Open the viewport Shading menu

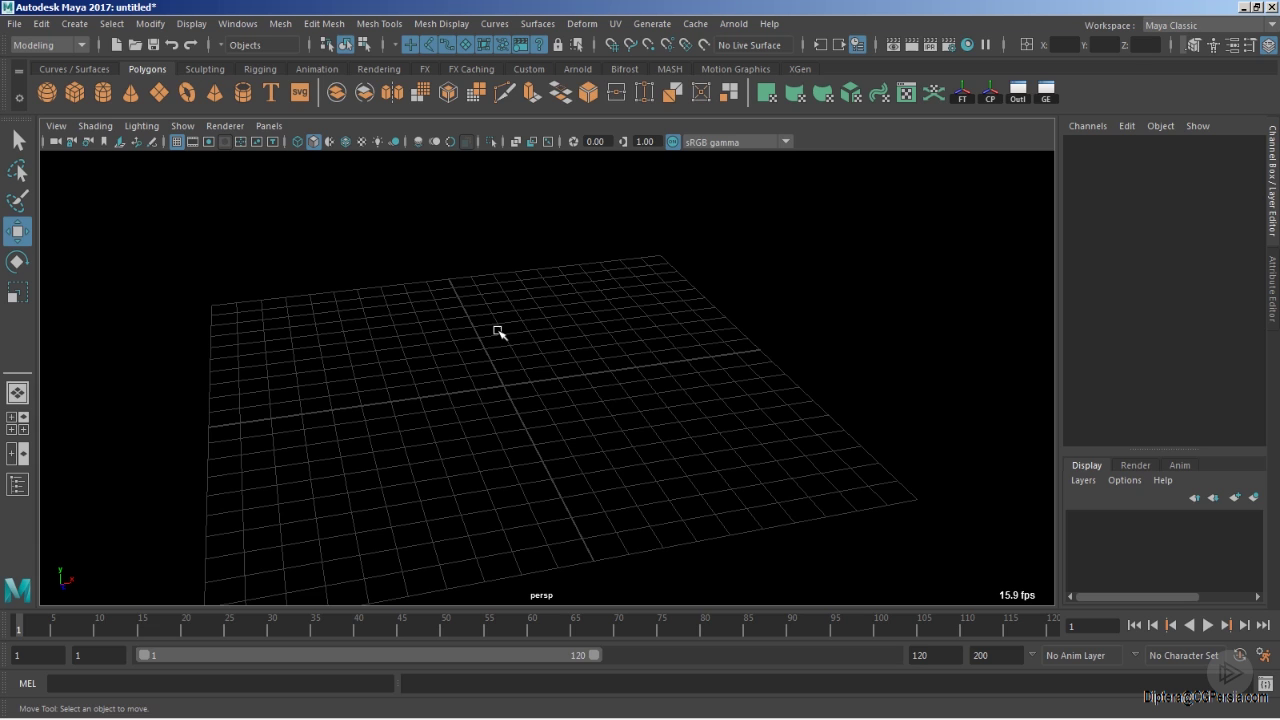pos(95,126)
